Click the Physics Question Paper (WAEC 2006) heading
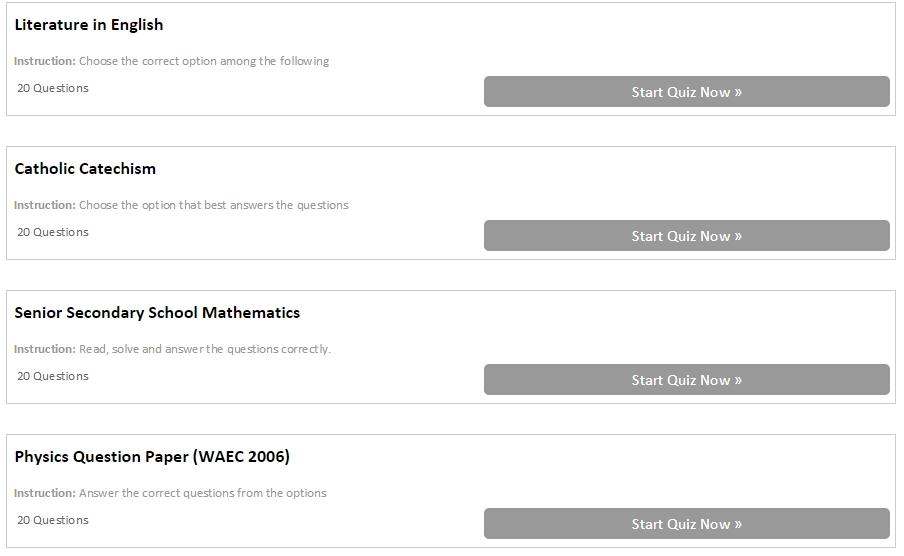 pos(152,457)
